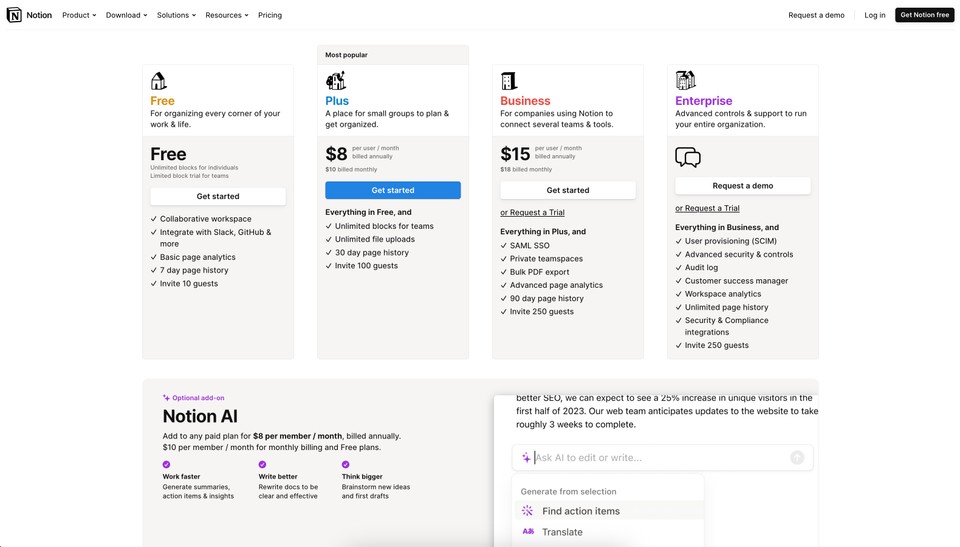
Task: Click the Translate language icon
Action: pyautogui.click(x=528, y=532)
